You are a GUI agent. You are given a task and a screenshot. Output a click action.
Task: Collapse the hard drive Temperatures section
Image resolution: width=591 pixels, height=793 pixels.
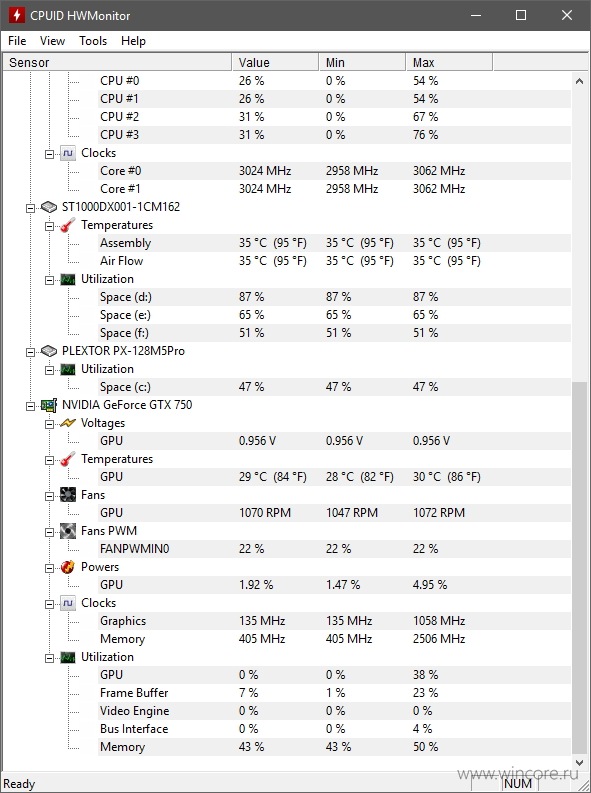[50, 226]
